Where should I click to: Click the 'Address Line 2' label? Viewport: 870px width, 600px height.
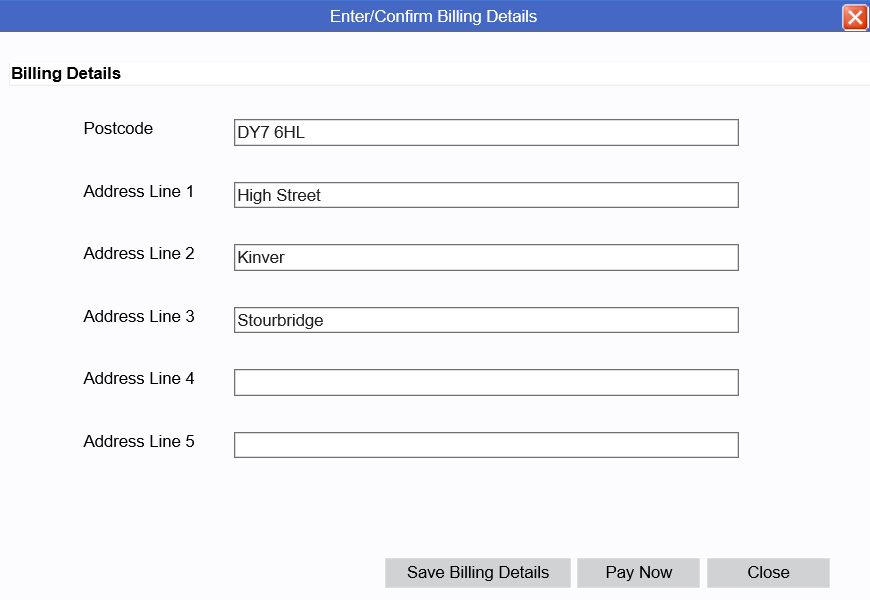point(139,253)
